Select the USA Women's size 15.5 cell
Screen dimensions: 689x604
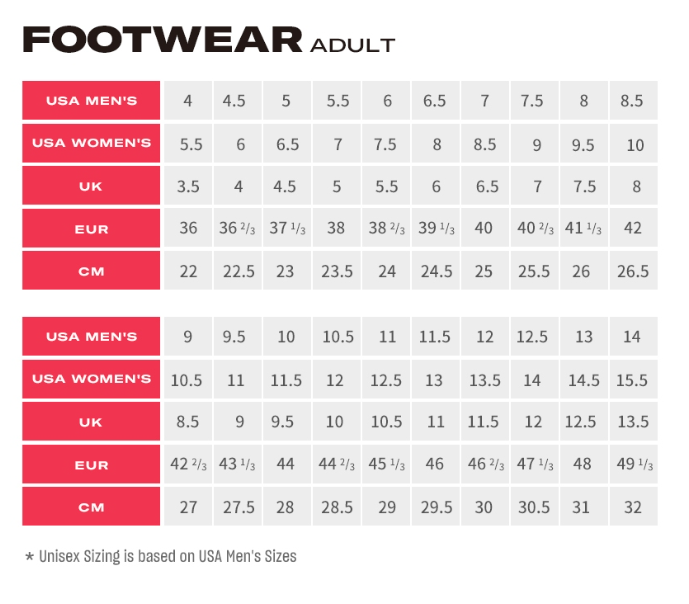pyautogui.click(x=633, y=380)
